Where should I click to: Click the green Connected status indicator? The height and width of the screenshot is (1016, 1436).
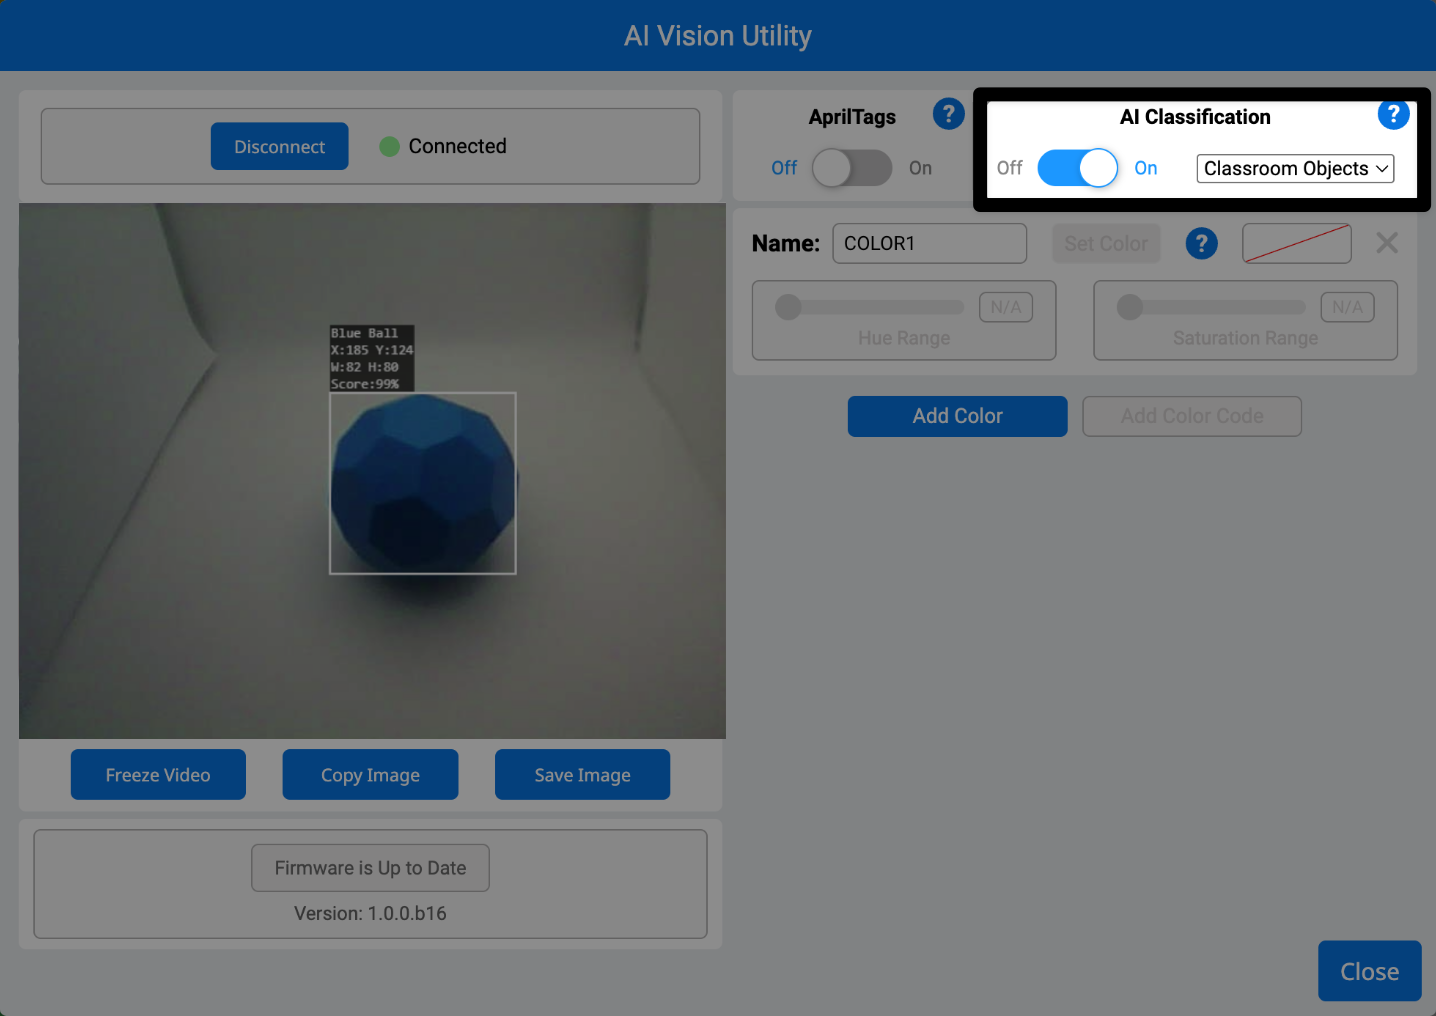pos(388,146)
